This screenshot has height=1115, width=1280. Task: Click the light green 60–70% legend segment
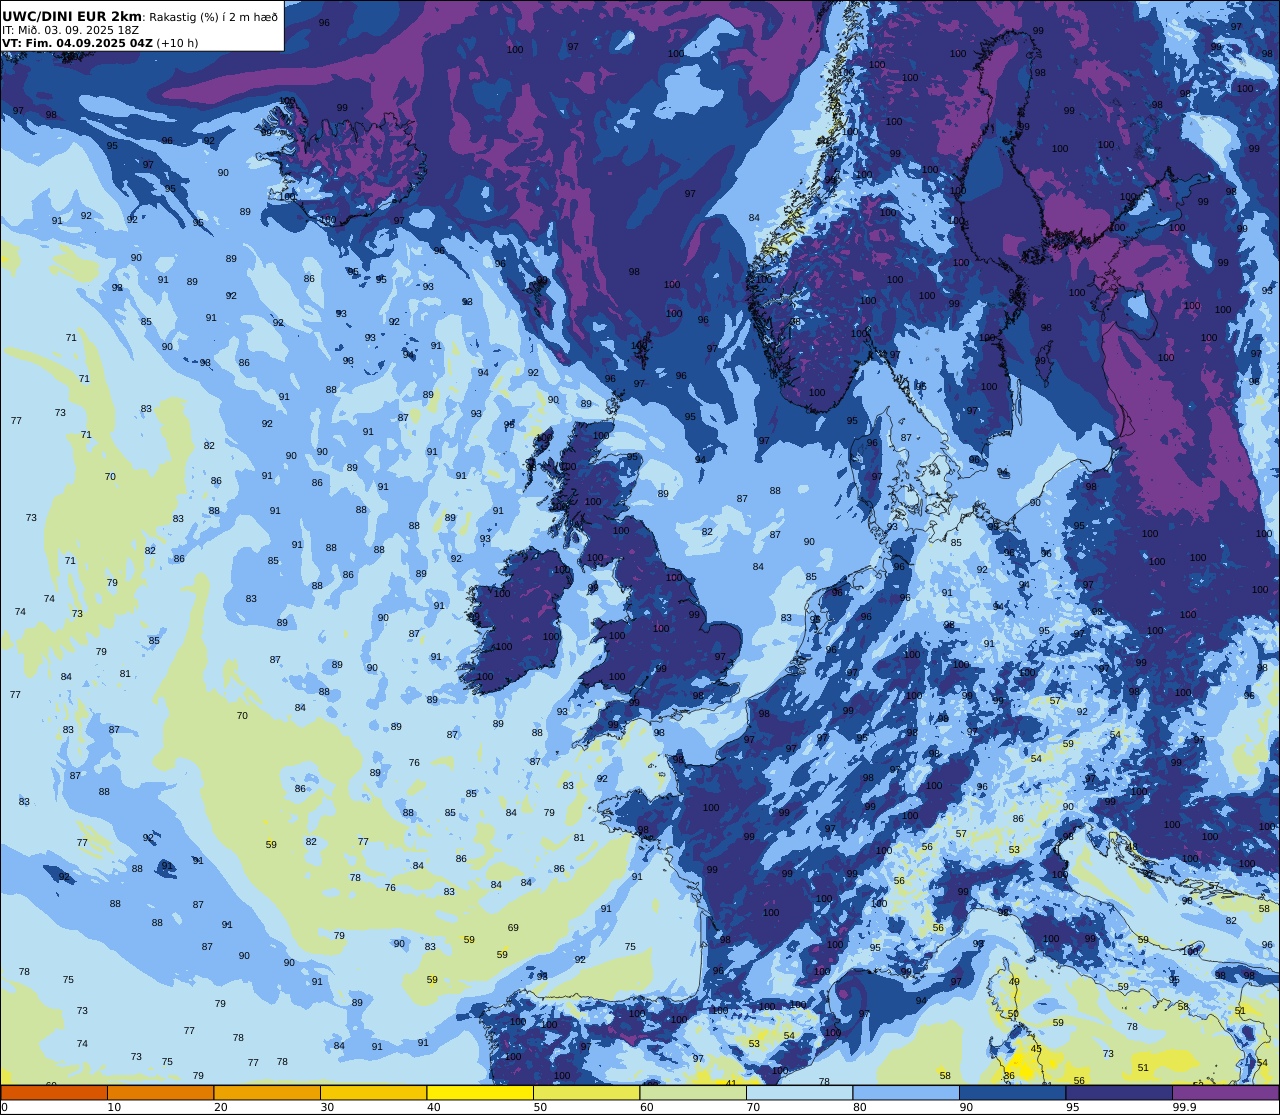coord(693,1092)
